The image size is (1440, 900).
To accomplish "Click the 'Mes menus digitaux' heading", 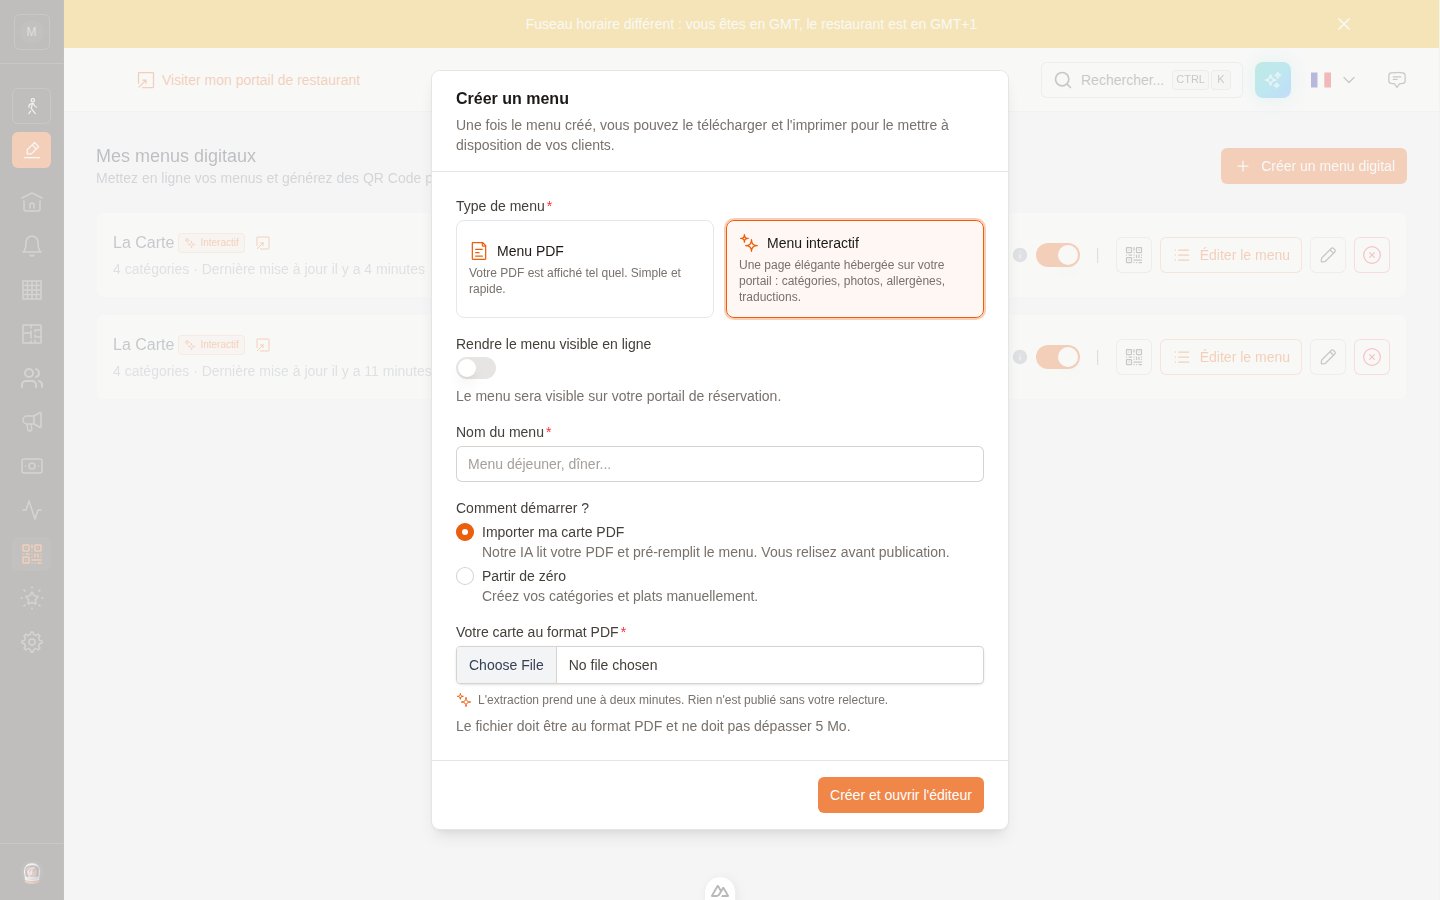I will [176, 156].
